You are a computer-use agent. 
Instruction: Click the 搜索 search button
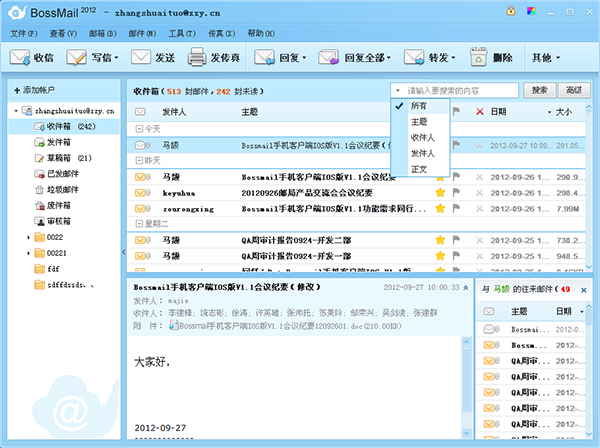(x=540, y=90)
